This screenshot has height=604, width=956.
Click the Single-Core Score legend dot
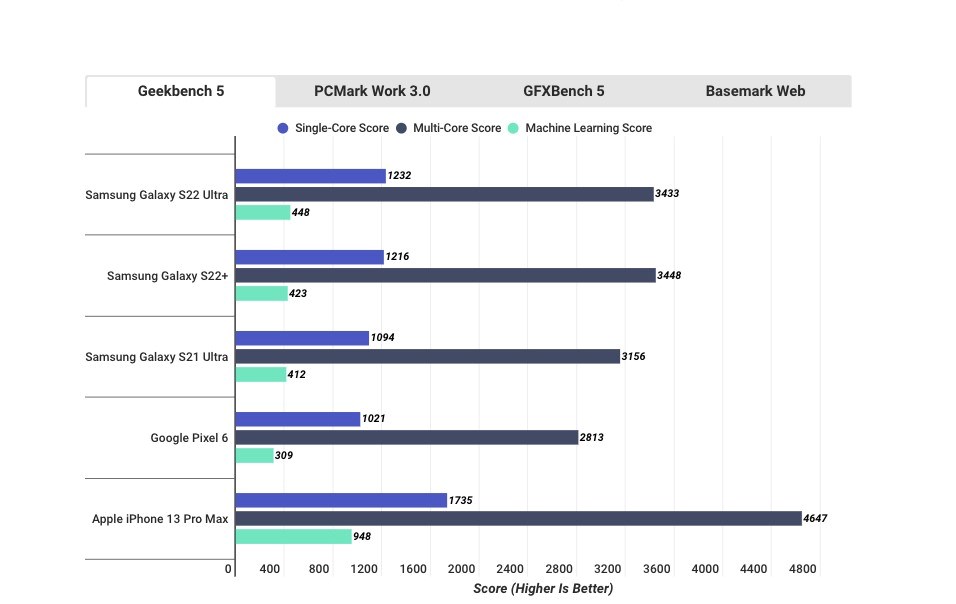pos(283,128)
